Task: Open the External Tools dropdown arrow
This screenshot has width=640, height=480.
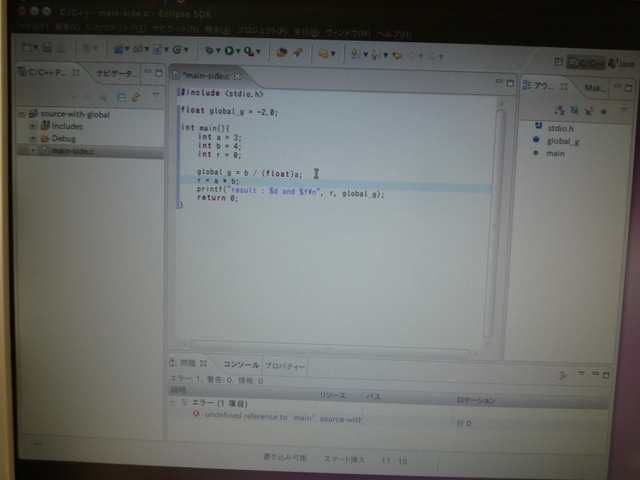Action: 258,52
